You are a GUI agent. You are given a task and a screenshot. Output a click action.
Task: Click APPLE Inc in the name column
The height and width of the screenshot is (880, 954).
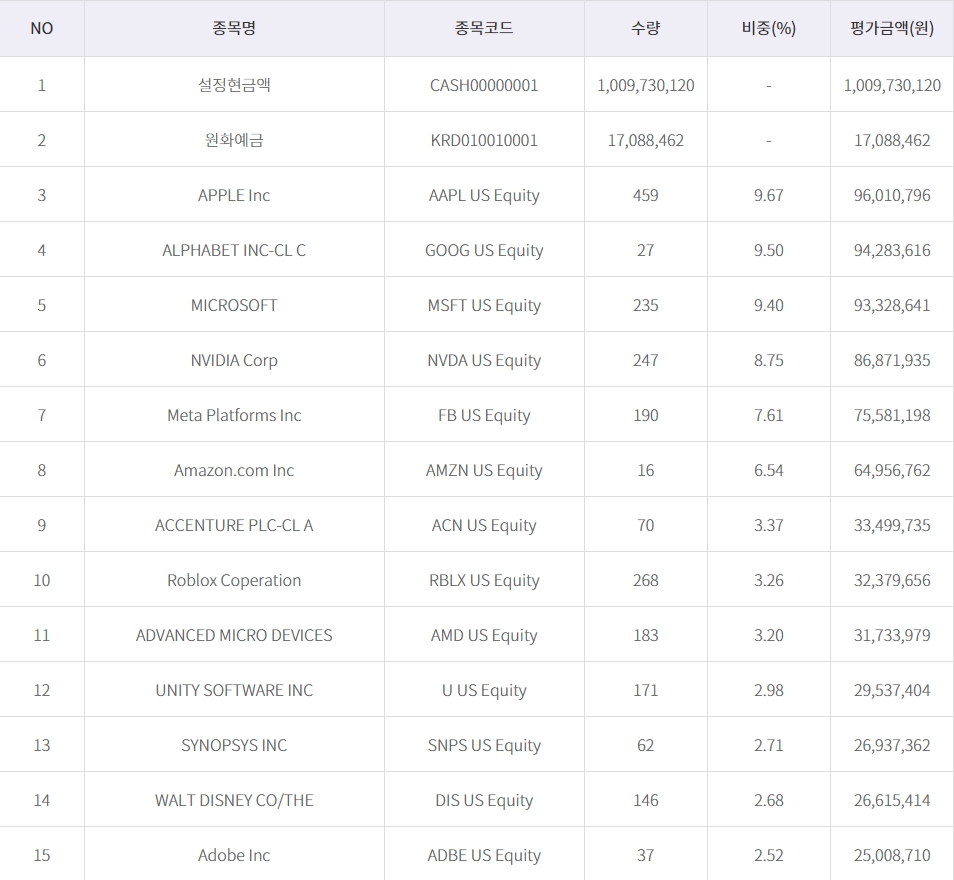[234, 195]
